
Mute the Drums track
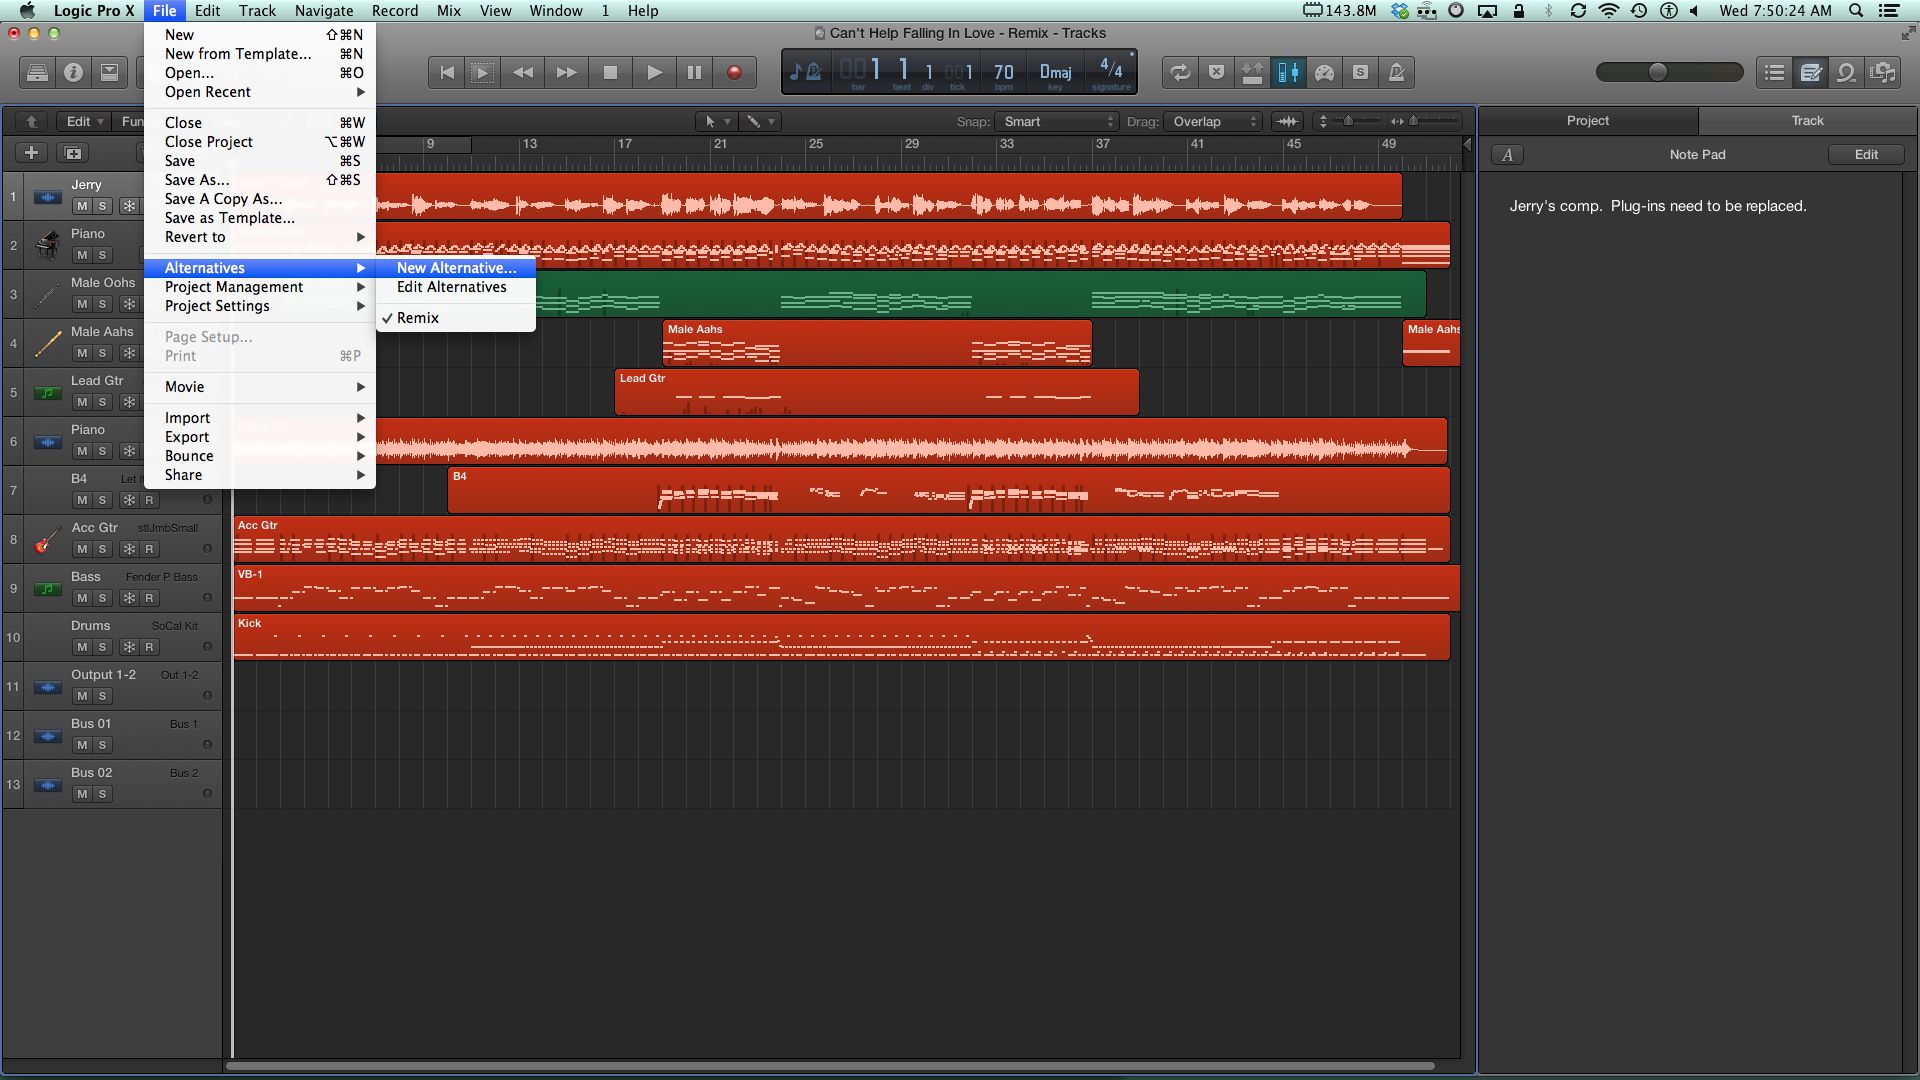pyautogui.click(x=82, y=647)
